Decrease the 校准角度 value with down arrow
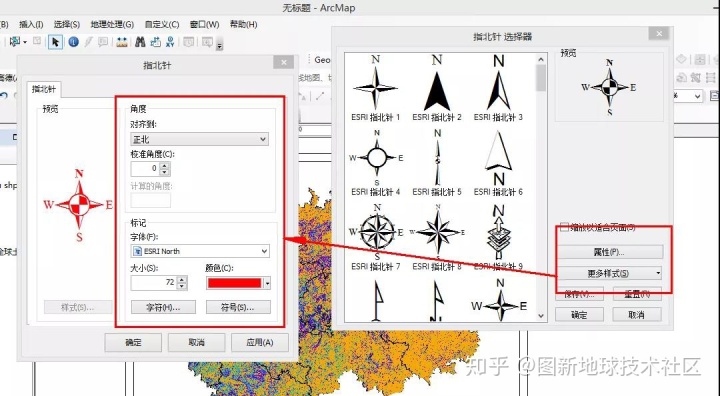Viewport: 720px width, 396px height. [x=165, y=172]
